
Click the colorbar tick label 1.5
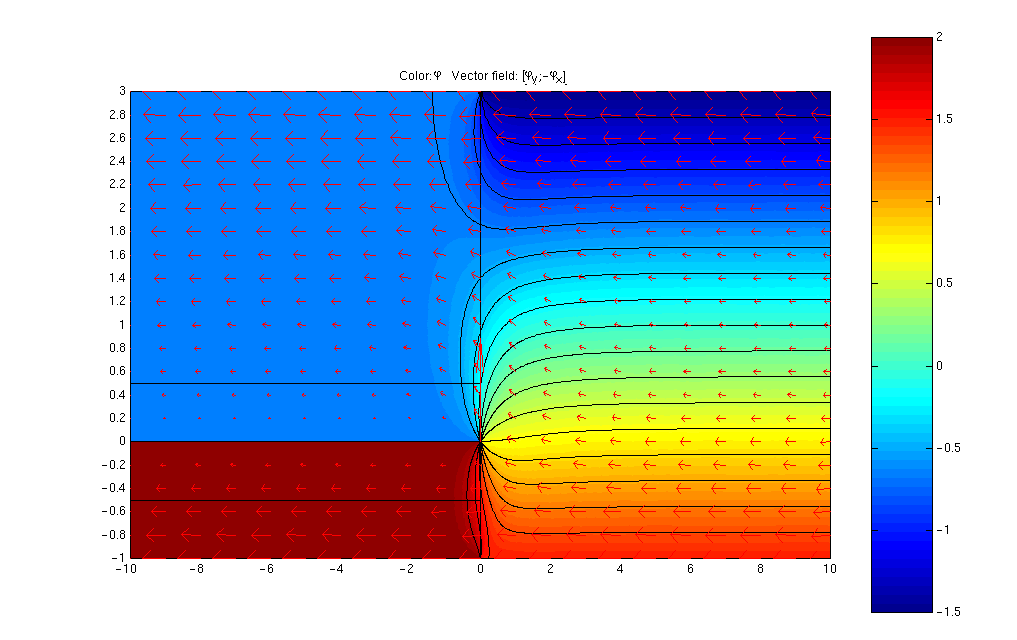click(x=944, y=119)
